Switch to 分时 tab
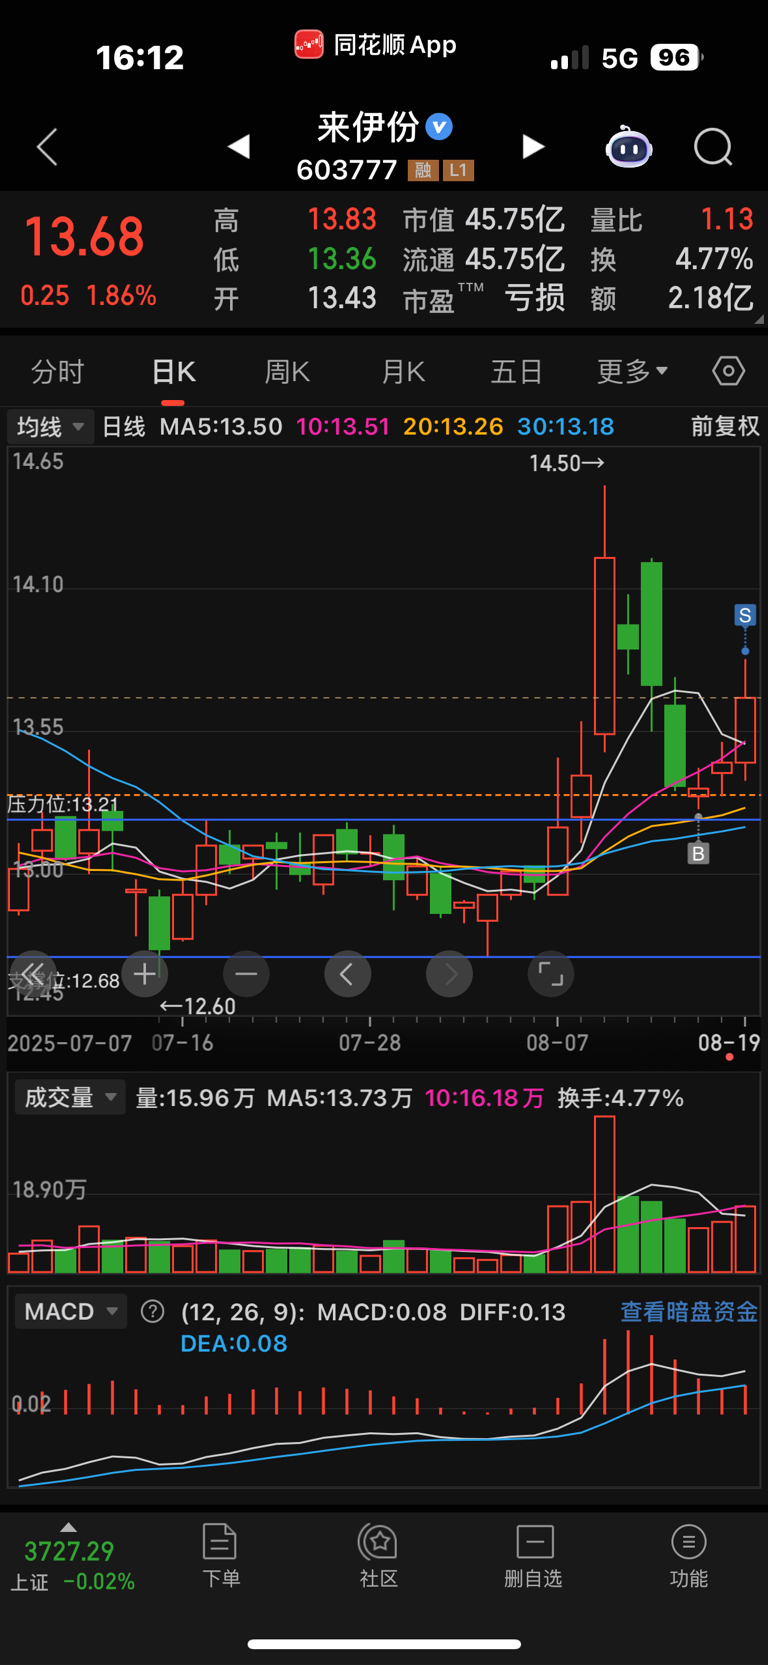The width and height of the screenshot is (769, 1665). [x=58, y=372]
